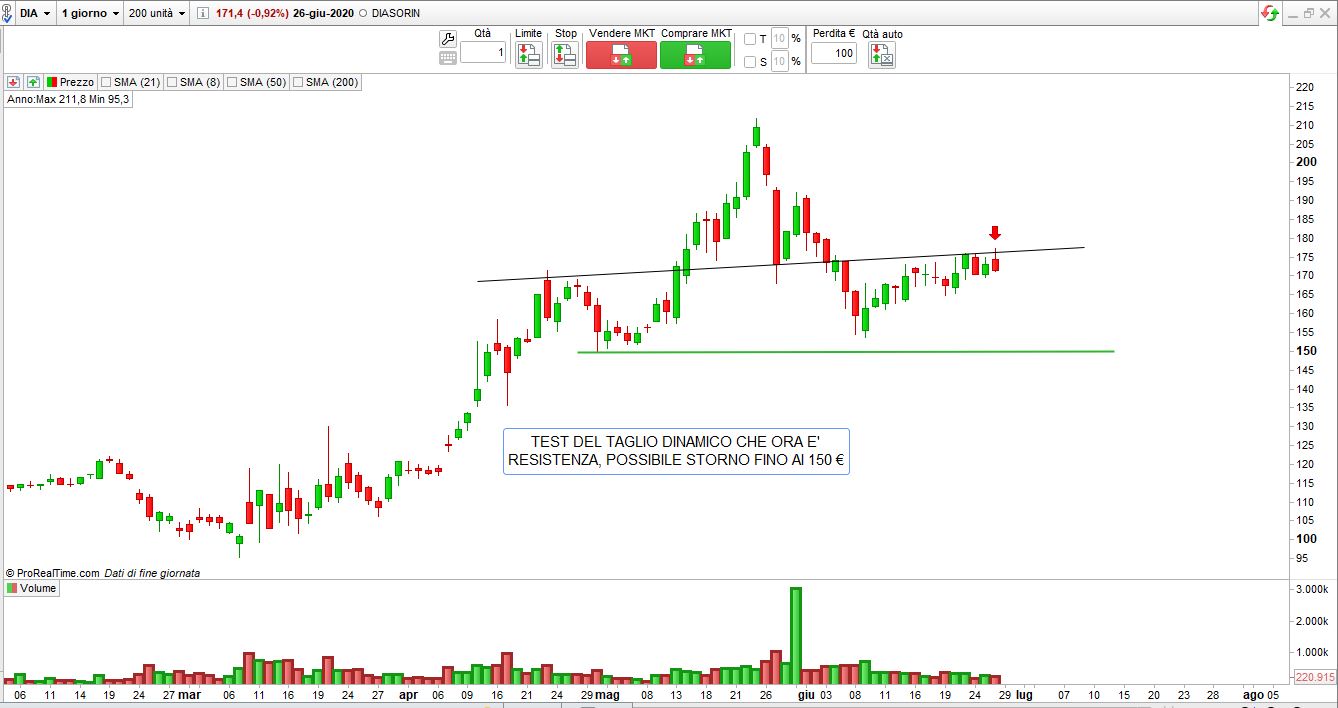Toggle the SMA (21) checkbox
Viewport: 1338px width, 708px height.
click(x=106, y=82)
